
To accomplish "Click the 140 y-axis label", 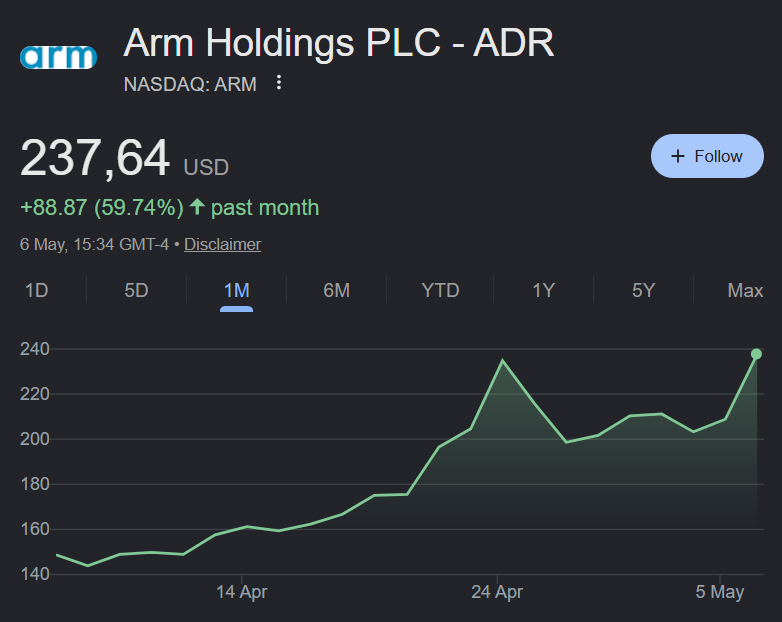I will (35, 574).
